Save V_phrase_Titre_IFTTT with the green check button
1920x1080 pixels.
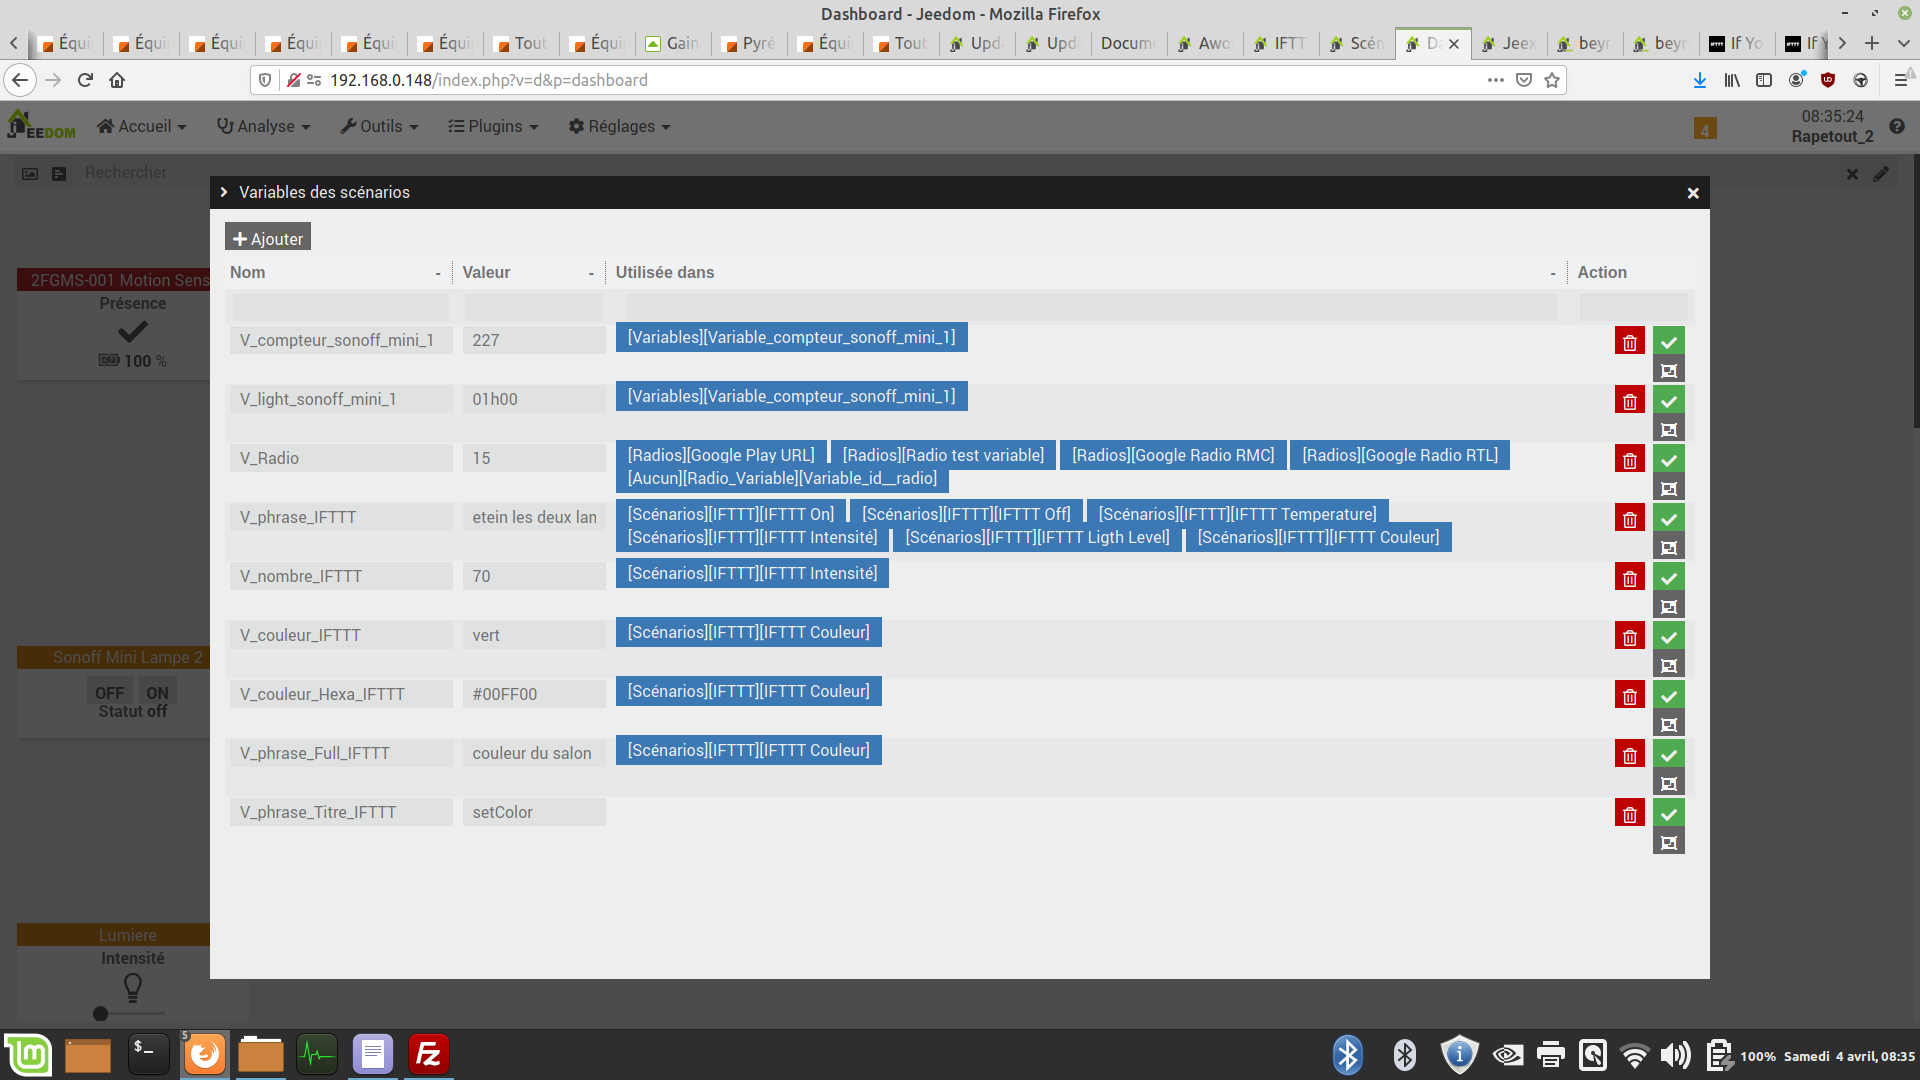[x=1668, y=813]
